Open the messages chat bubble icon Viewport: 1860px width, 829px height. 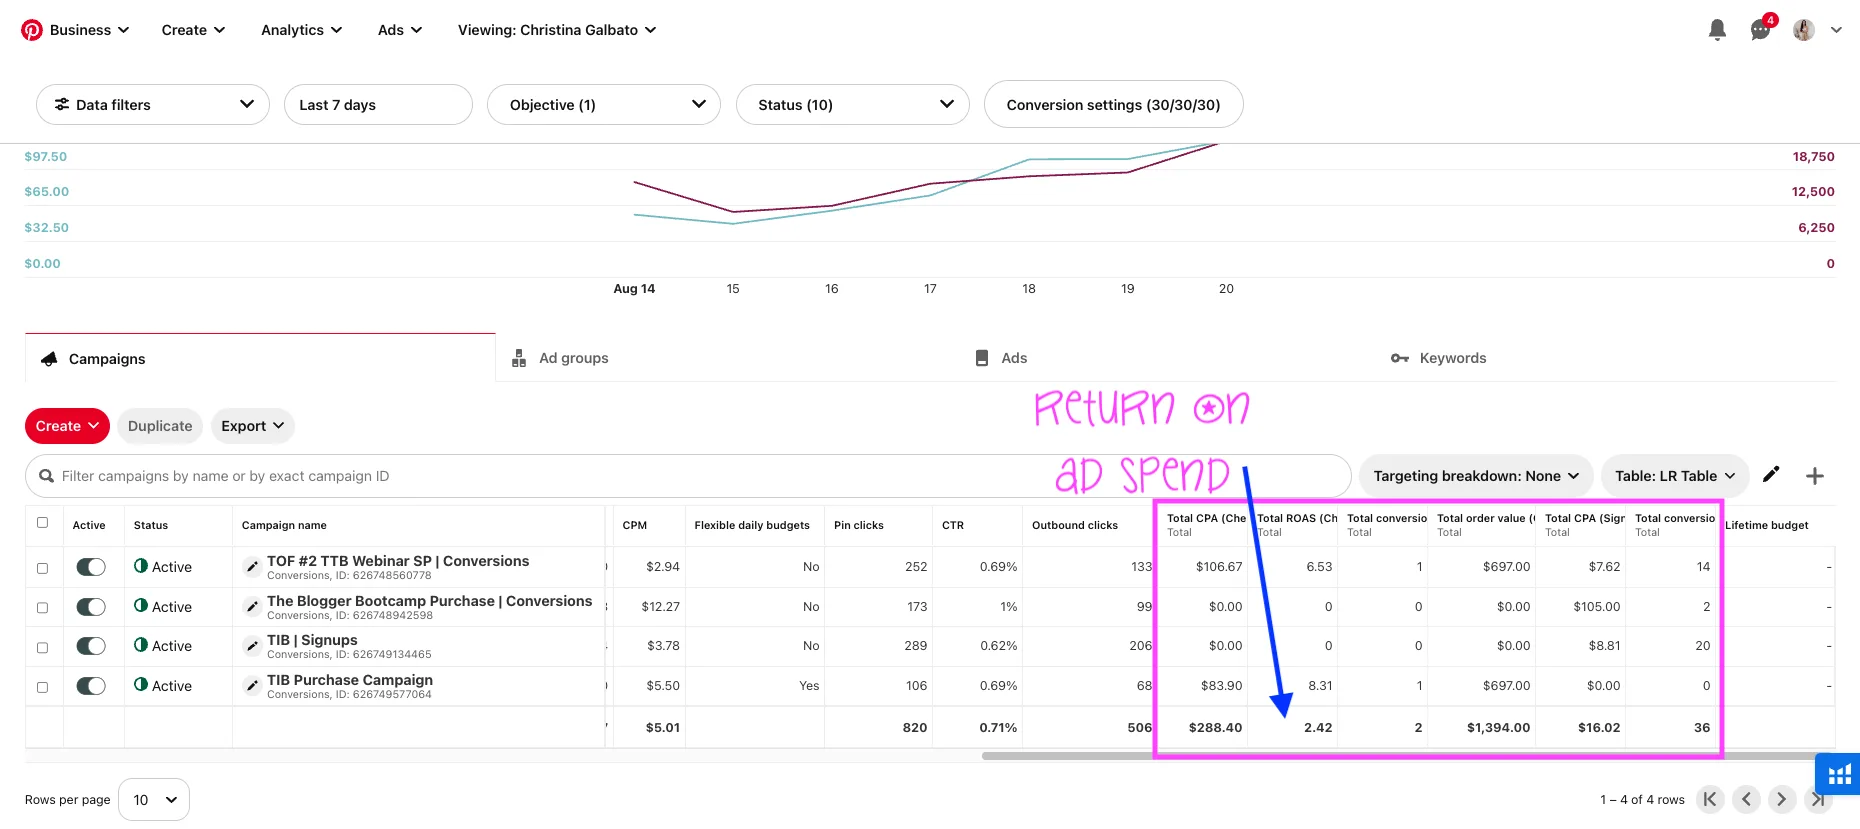pos(1760,30)
